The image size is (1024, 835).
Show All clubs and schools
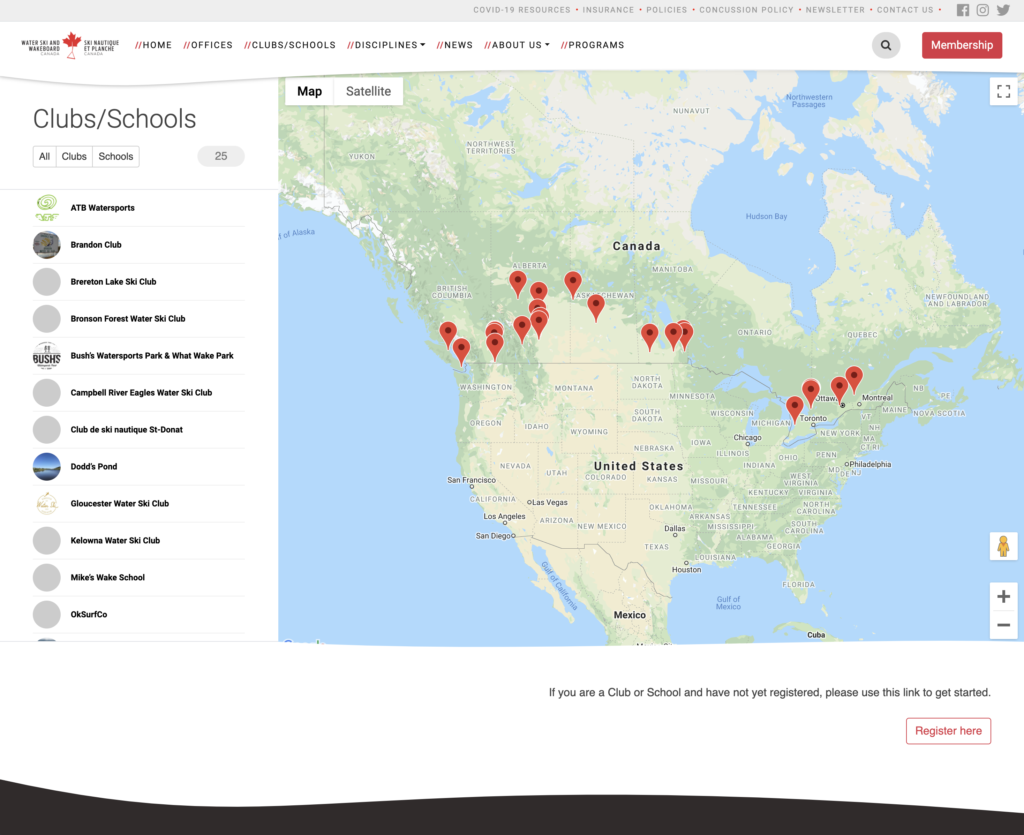pos(44,157)
